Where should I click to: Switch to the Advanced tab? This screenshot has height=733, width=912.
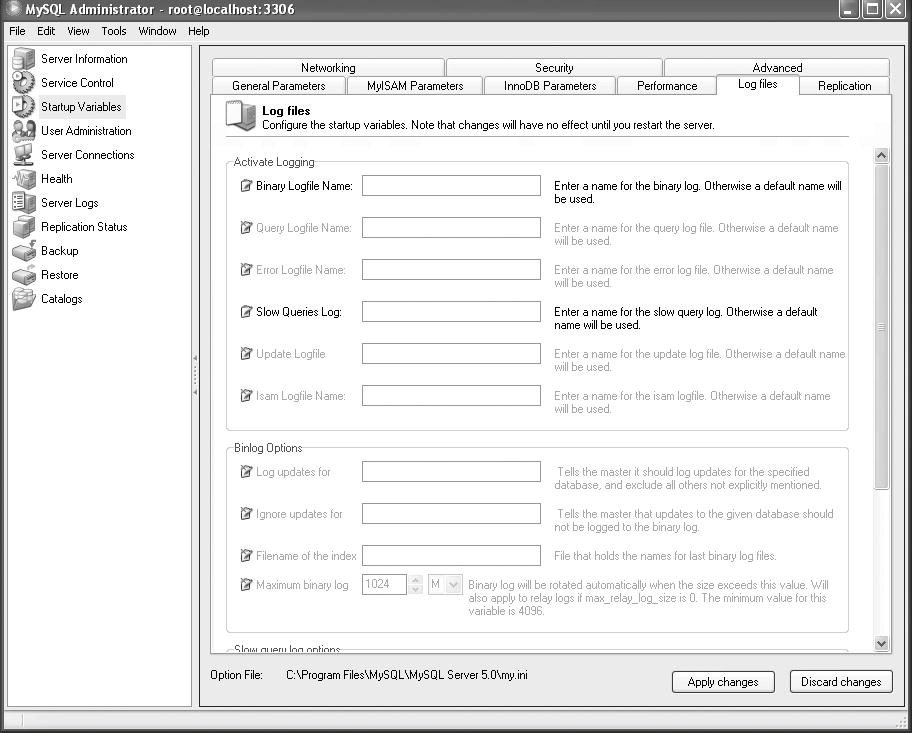point(777,67)
